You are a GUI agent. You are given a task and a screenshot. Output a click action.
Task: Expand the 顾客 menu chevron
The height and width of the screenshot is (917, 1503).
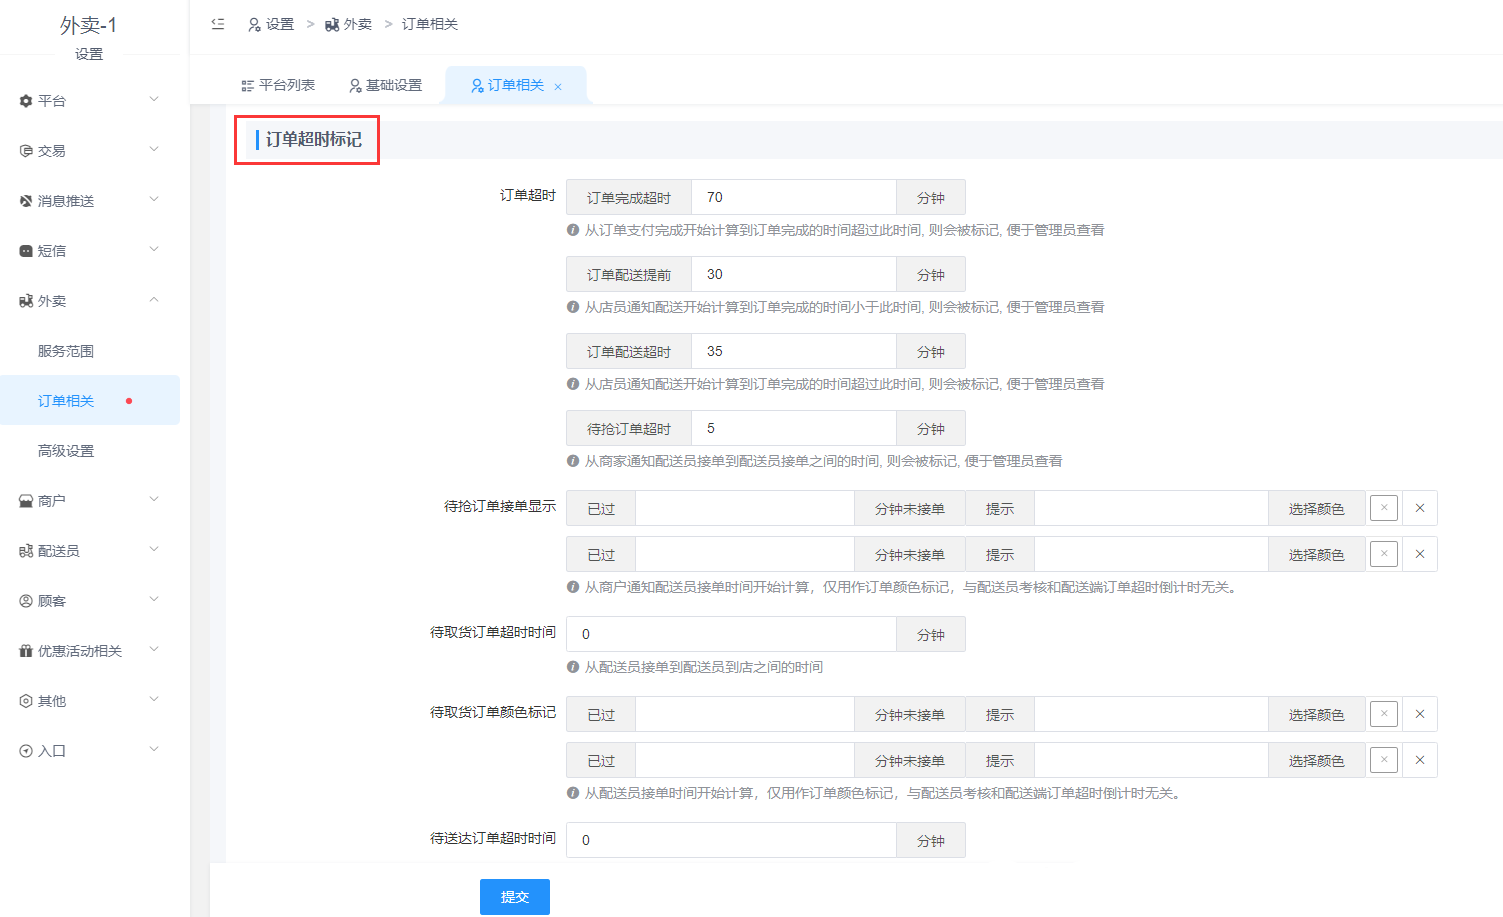pos(154,600)
